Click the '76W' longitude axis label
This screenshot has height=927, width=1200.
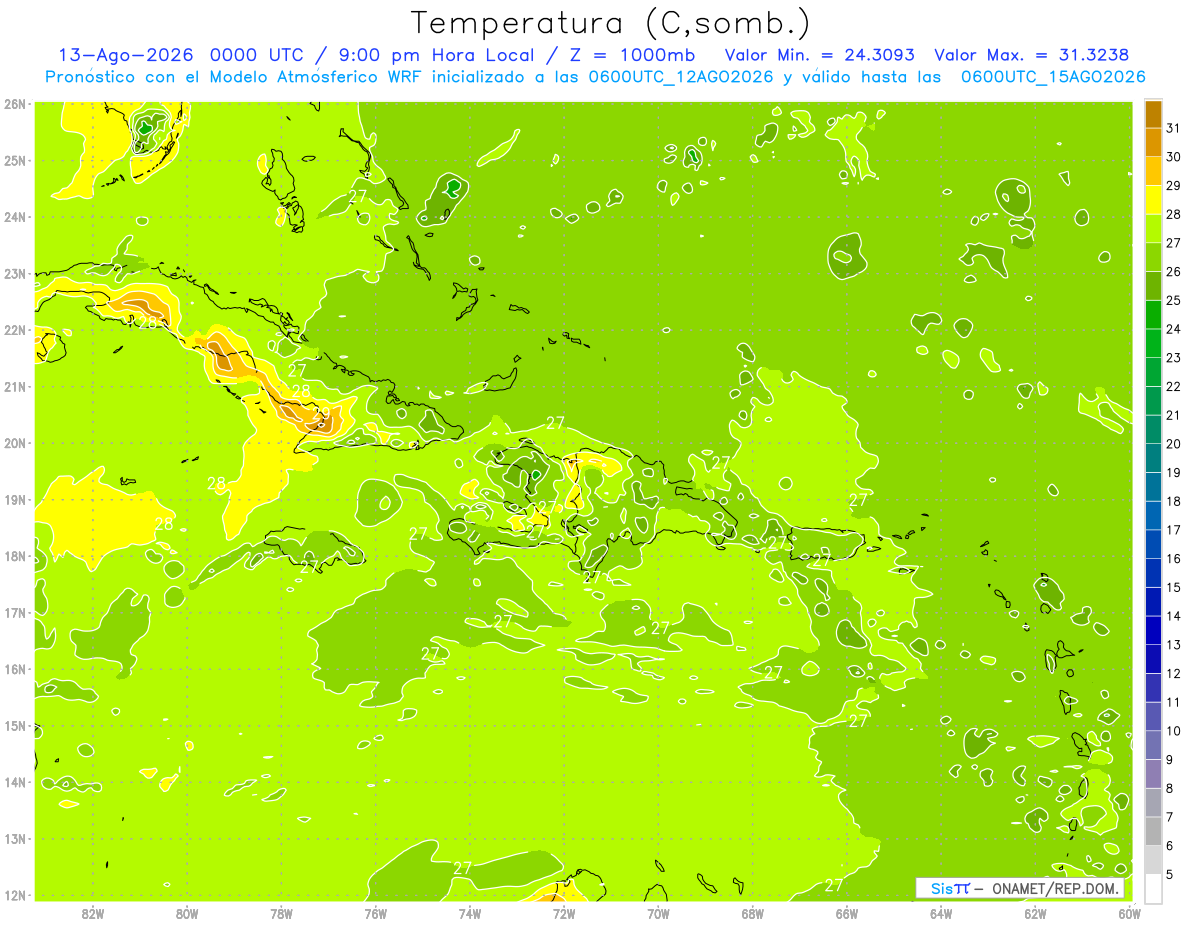[376, 913]
